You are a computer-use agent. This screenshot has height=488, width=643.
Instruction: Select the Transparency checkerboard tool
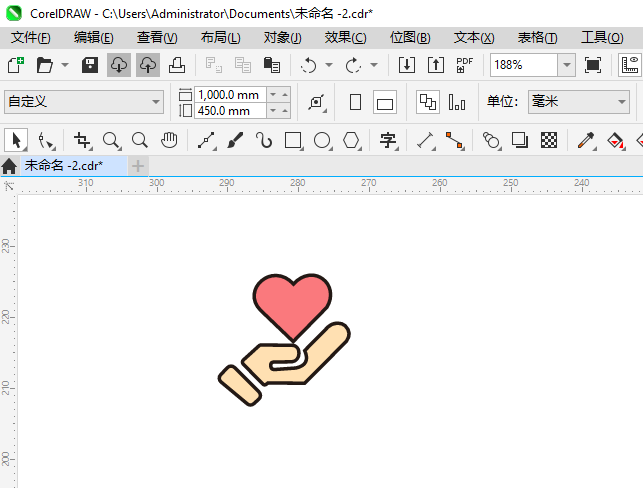pos(549,140)
